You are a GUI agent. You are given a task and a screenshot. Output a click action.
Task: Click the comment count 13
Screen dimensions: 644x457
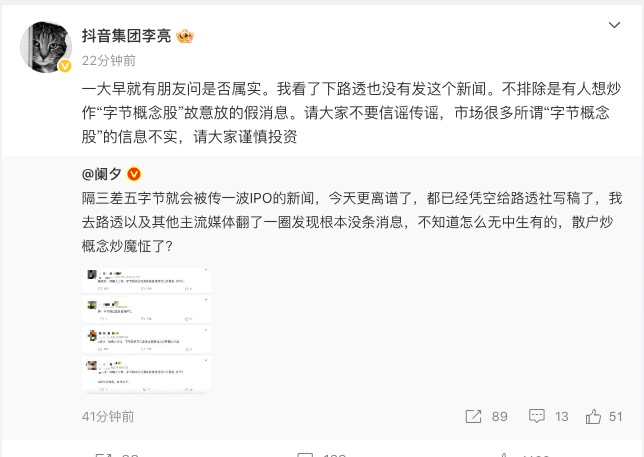561,417
